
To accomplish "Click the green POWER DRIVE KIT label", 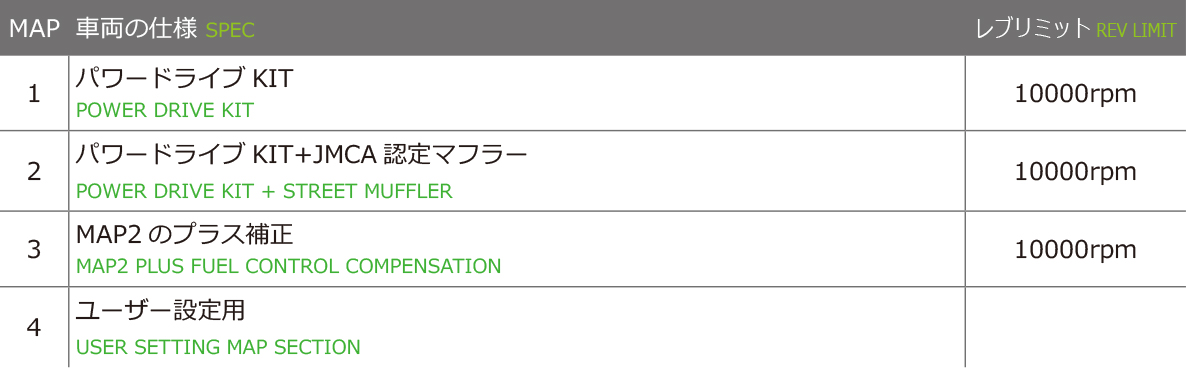I will pos(165,111).
